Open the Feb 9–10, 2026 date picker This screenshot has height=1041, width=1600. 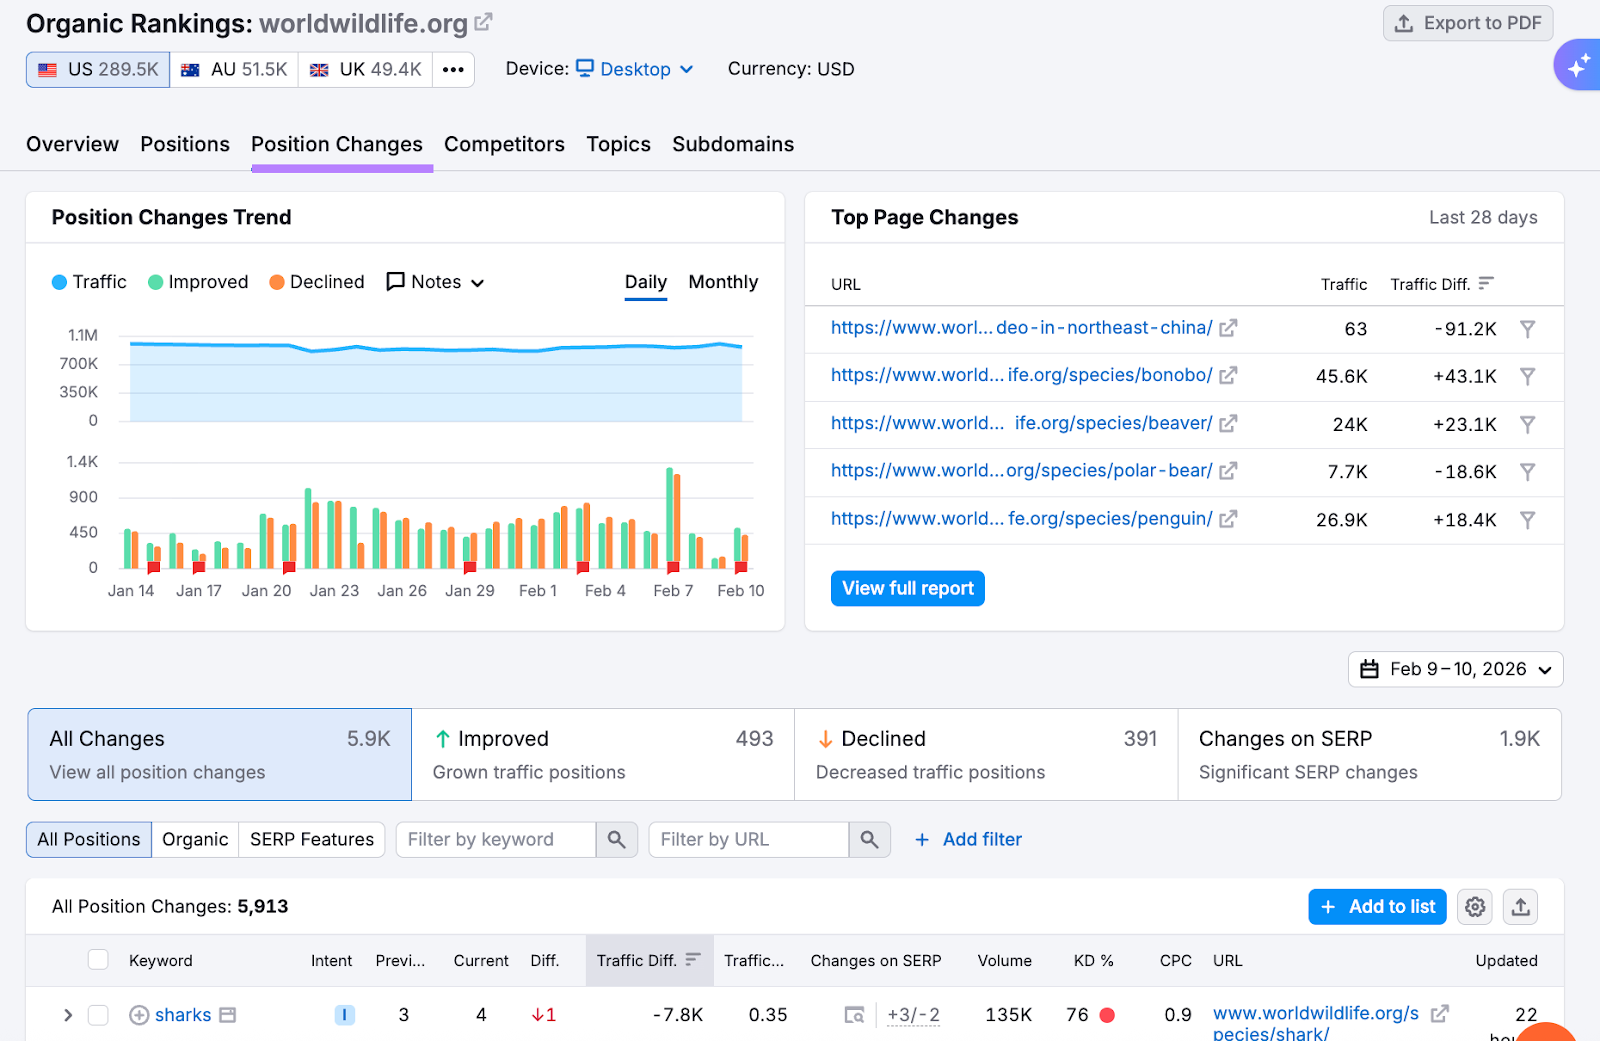pos(1455,669)
